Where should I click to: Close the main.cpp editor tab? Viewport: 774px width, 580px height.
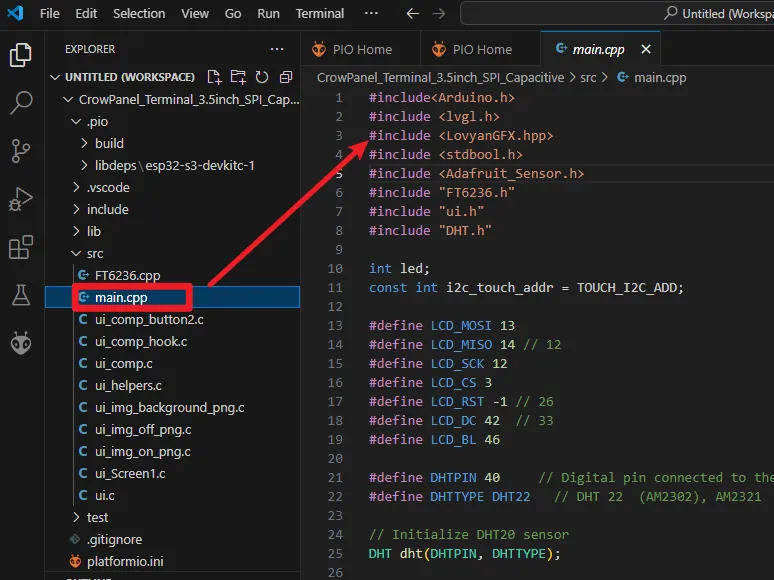point(646,49)
